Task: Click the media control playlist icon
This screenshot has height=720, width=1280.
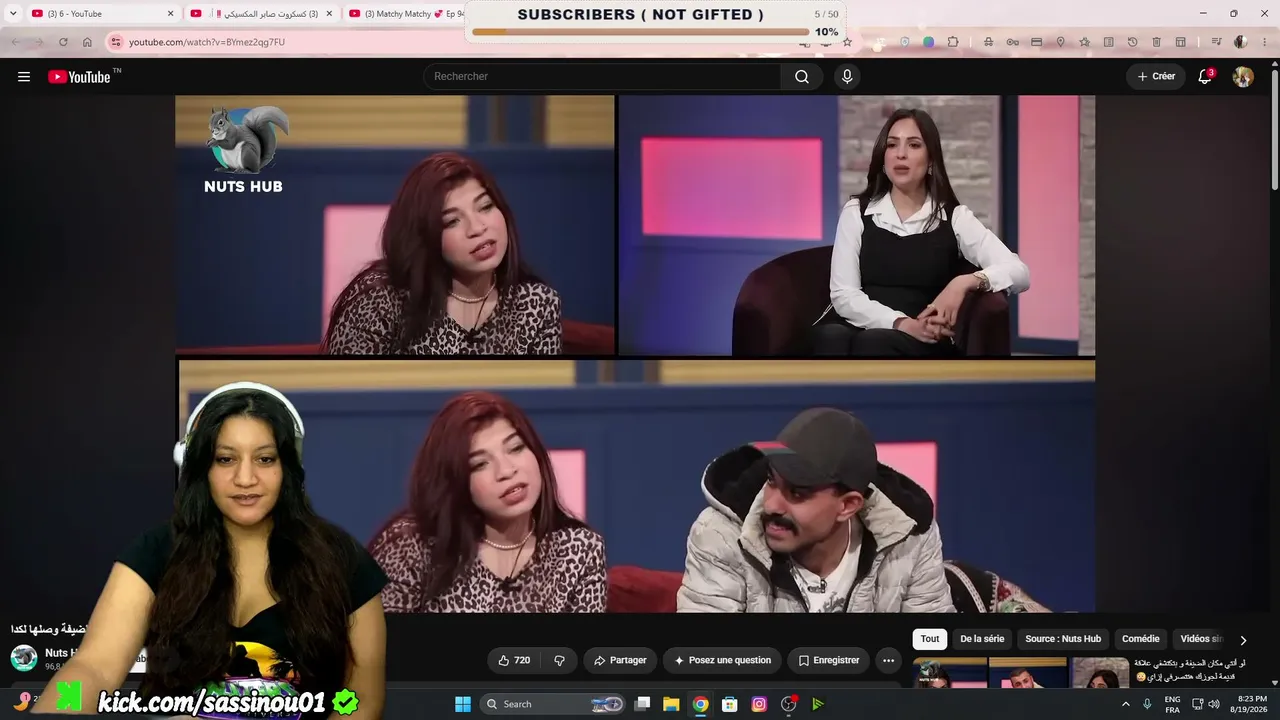Action: coord(1216,42)
